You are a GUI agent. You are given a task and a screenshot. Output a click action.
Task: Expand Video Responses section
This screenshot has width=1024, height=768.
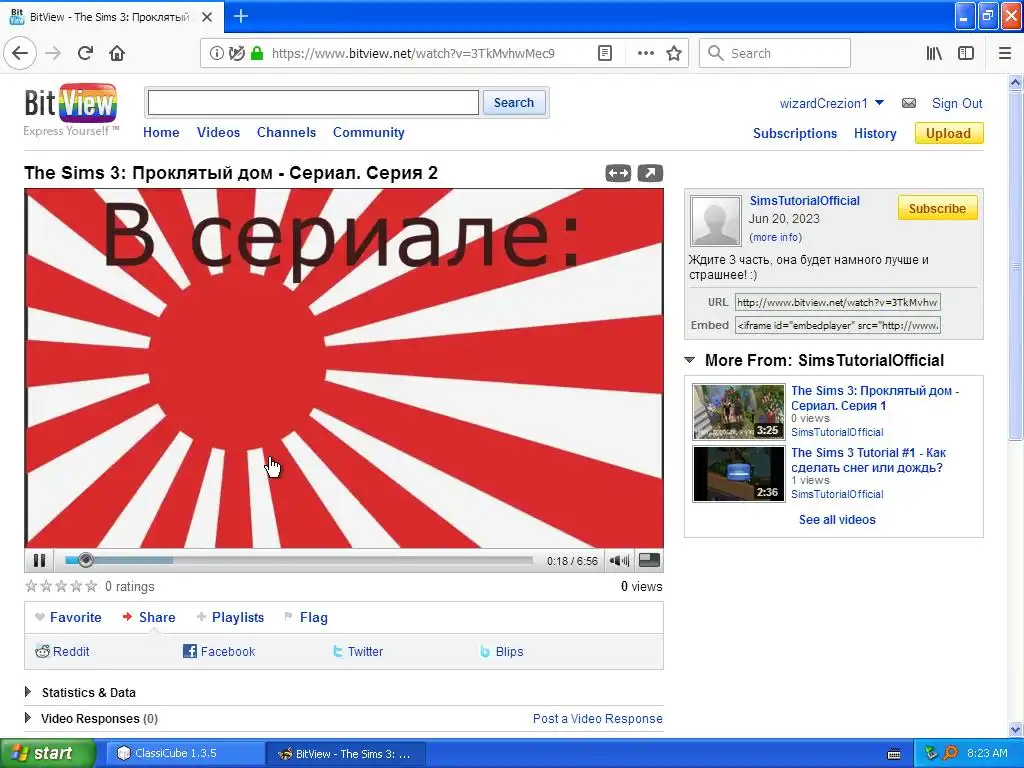coord(28,718)
